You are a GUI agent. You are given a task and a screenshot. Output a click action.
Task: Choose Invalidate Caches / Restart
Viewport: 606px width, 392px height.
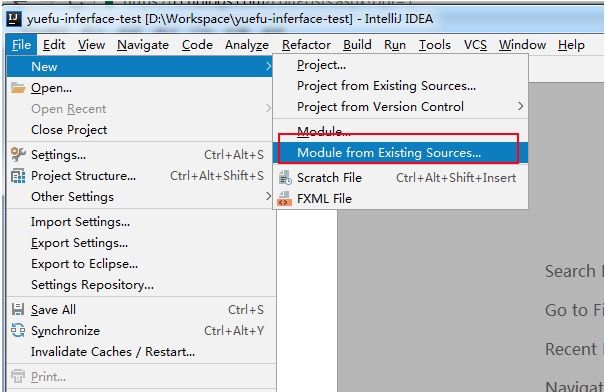[x=113, y=351]
